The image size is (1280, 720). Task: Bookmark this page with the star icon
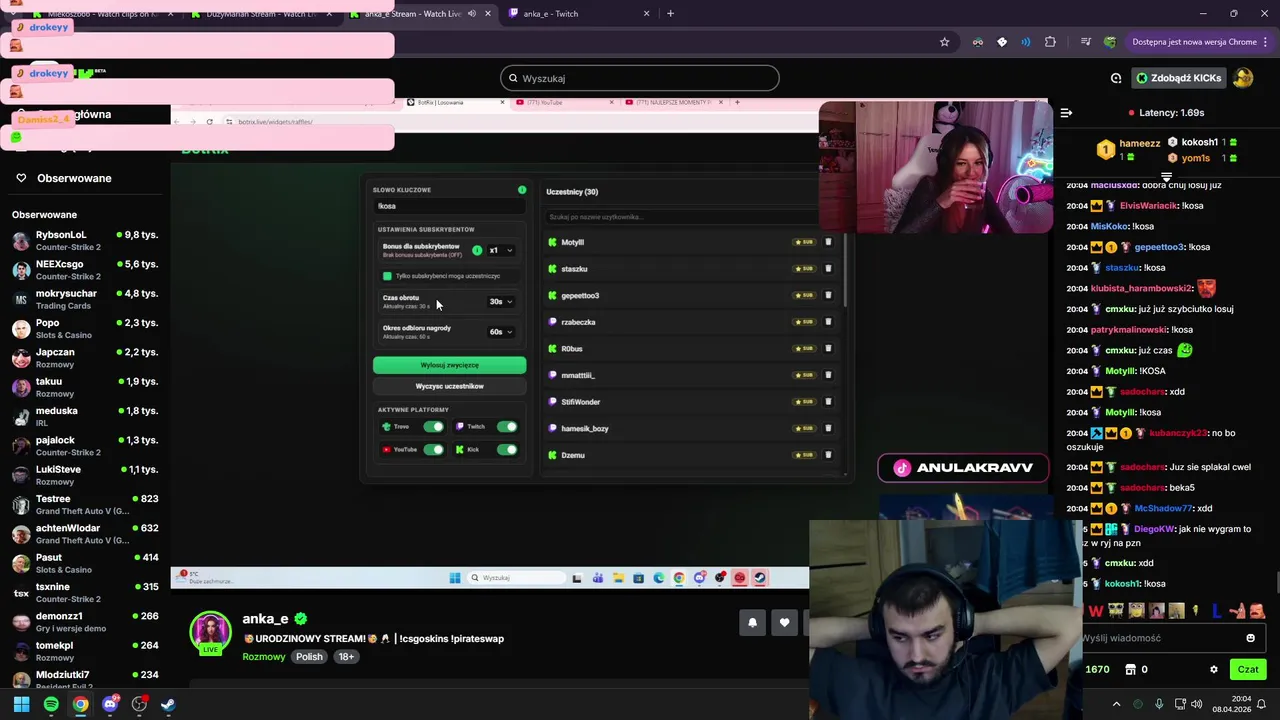944,42
